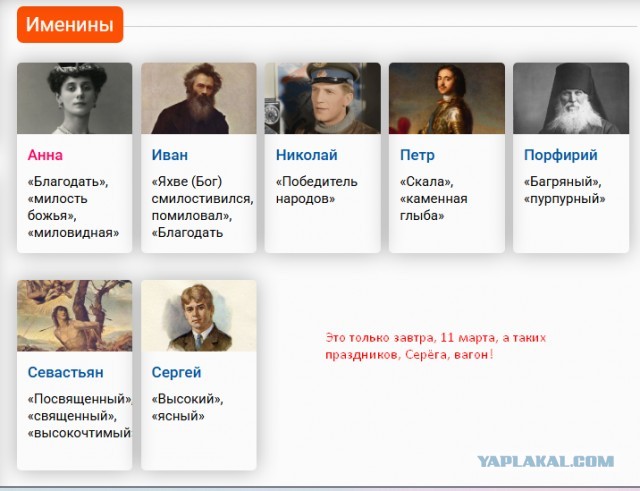Click the Анна card portrait photo
Viewport: 640px width, 491px height.
[74, 98]
